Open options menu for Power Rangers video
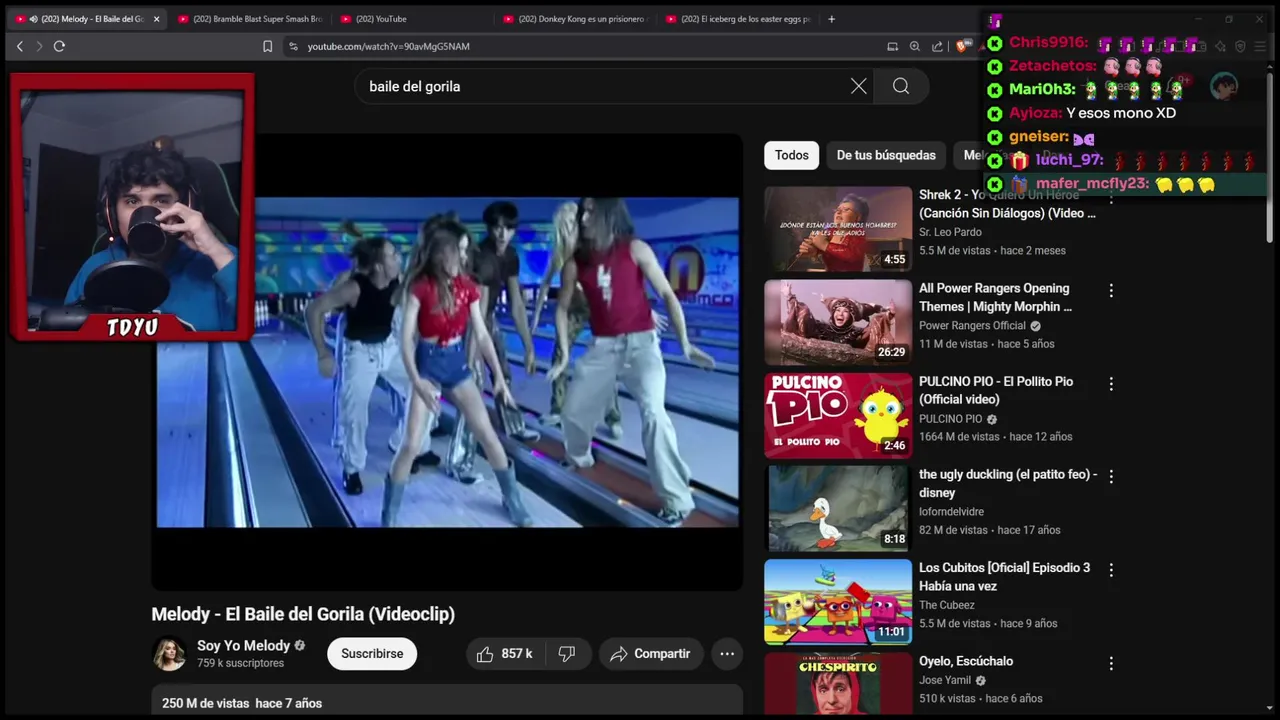This screenshot has height=720, width=1280. point(1111,290)
